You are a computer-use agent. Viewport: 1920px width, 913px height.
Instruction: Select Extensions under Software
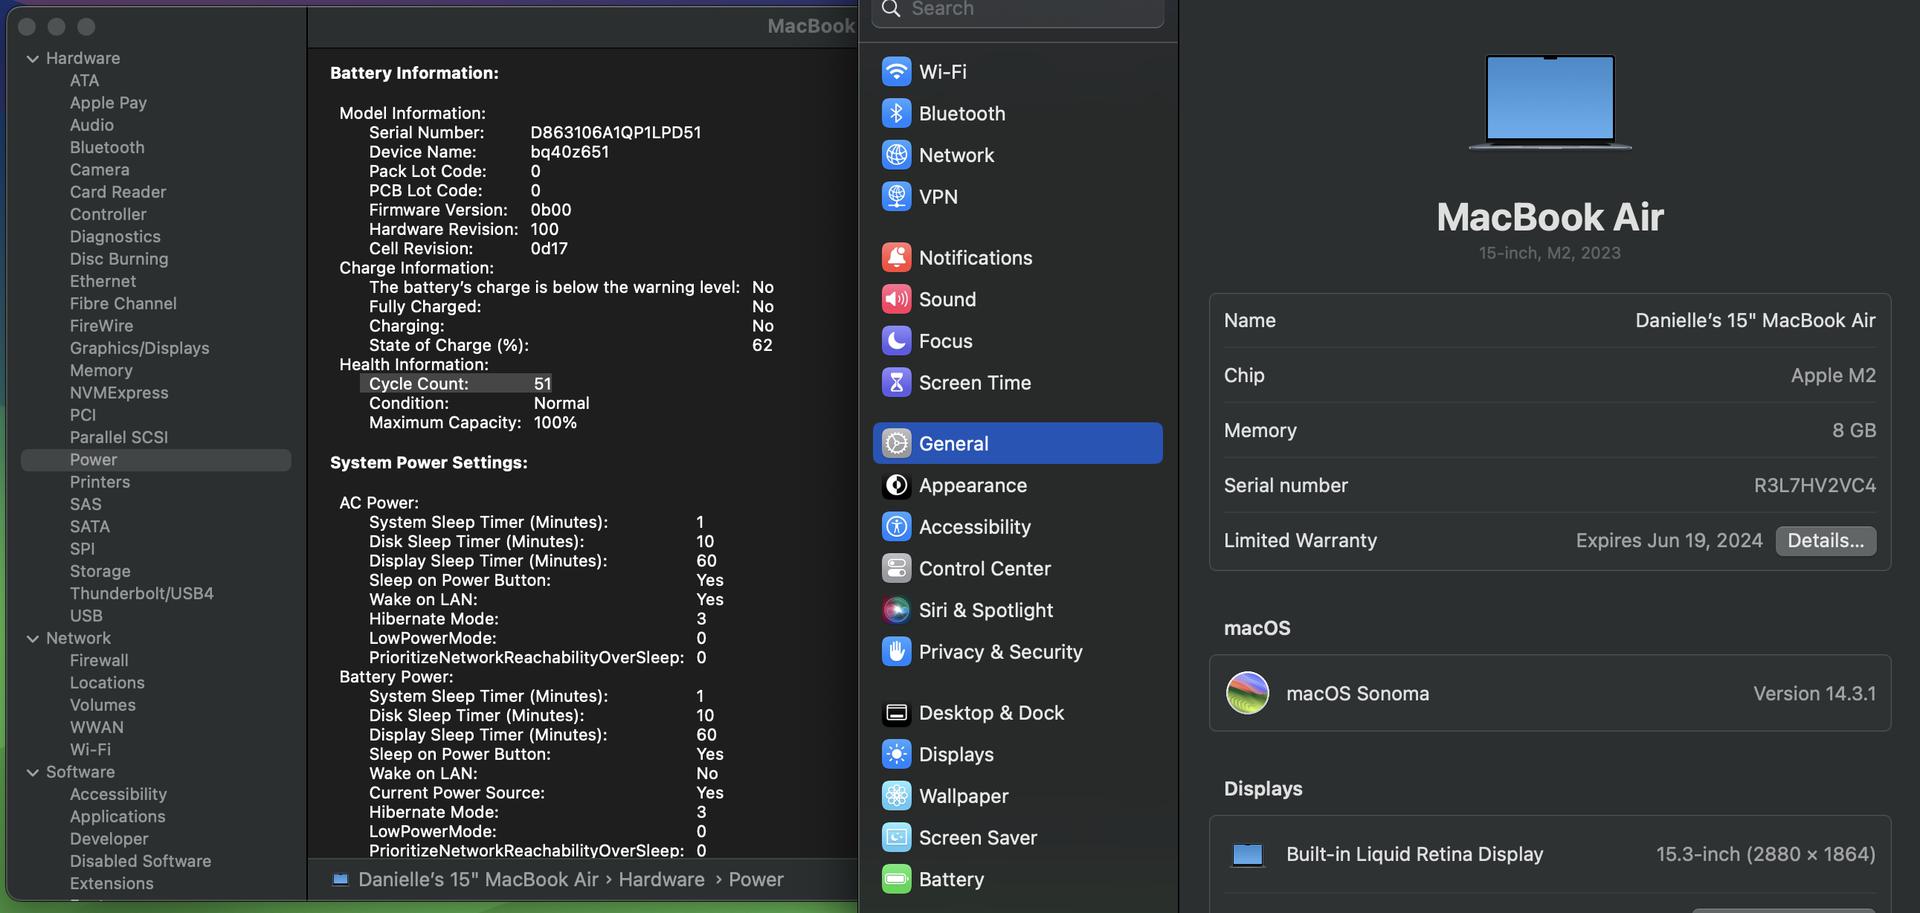[x=112, y=884]
